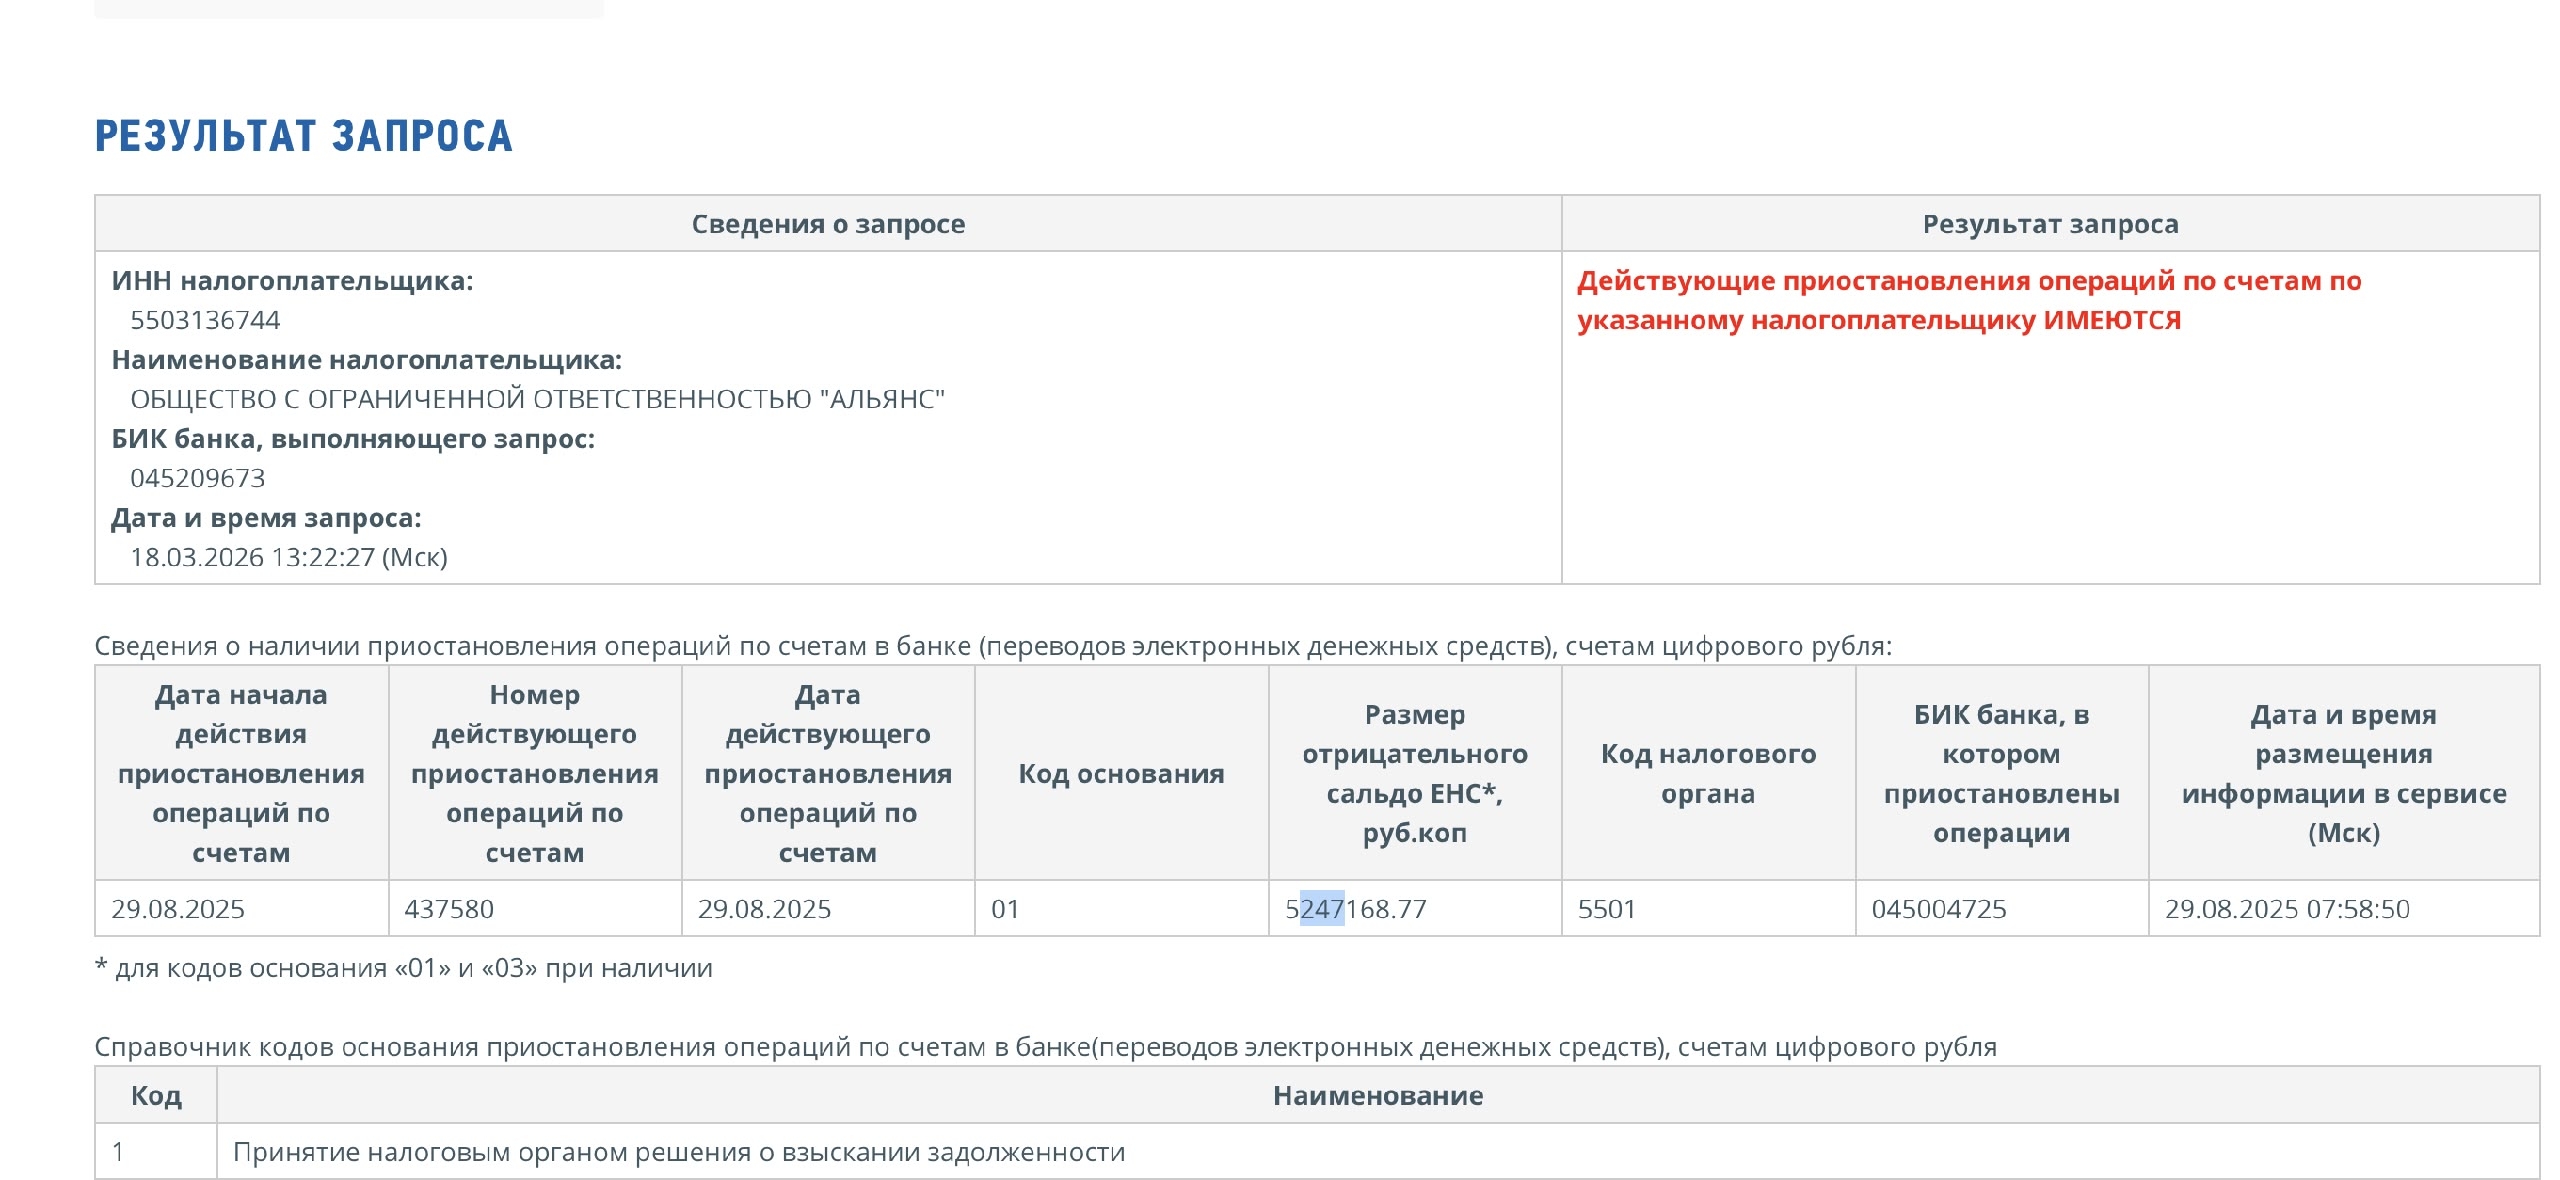Click the Наименование header in reference table

coord(1377,1096)
